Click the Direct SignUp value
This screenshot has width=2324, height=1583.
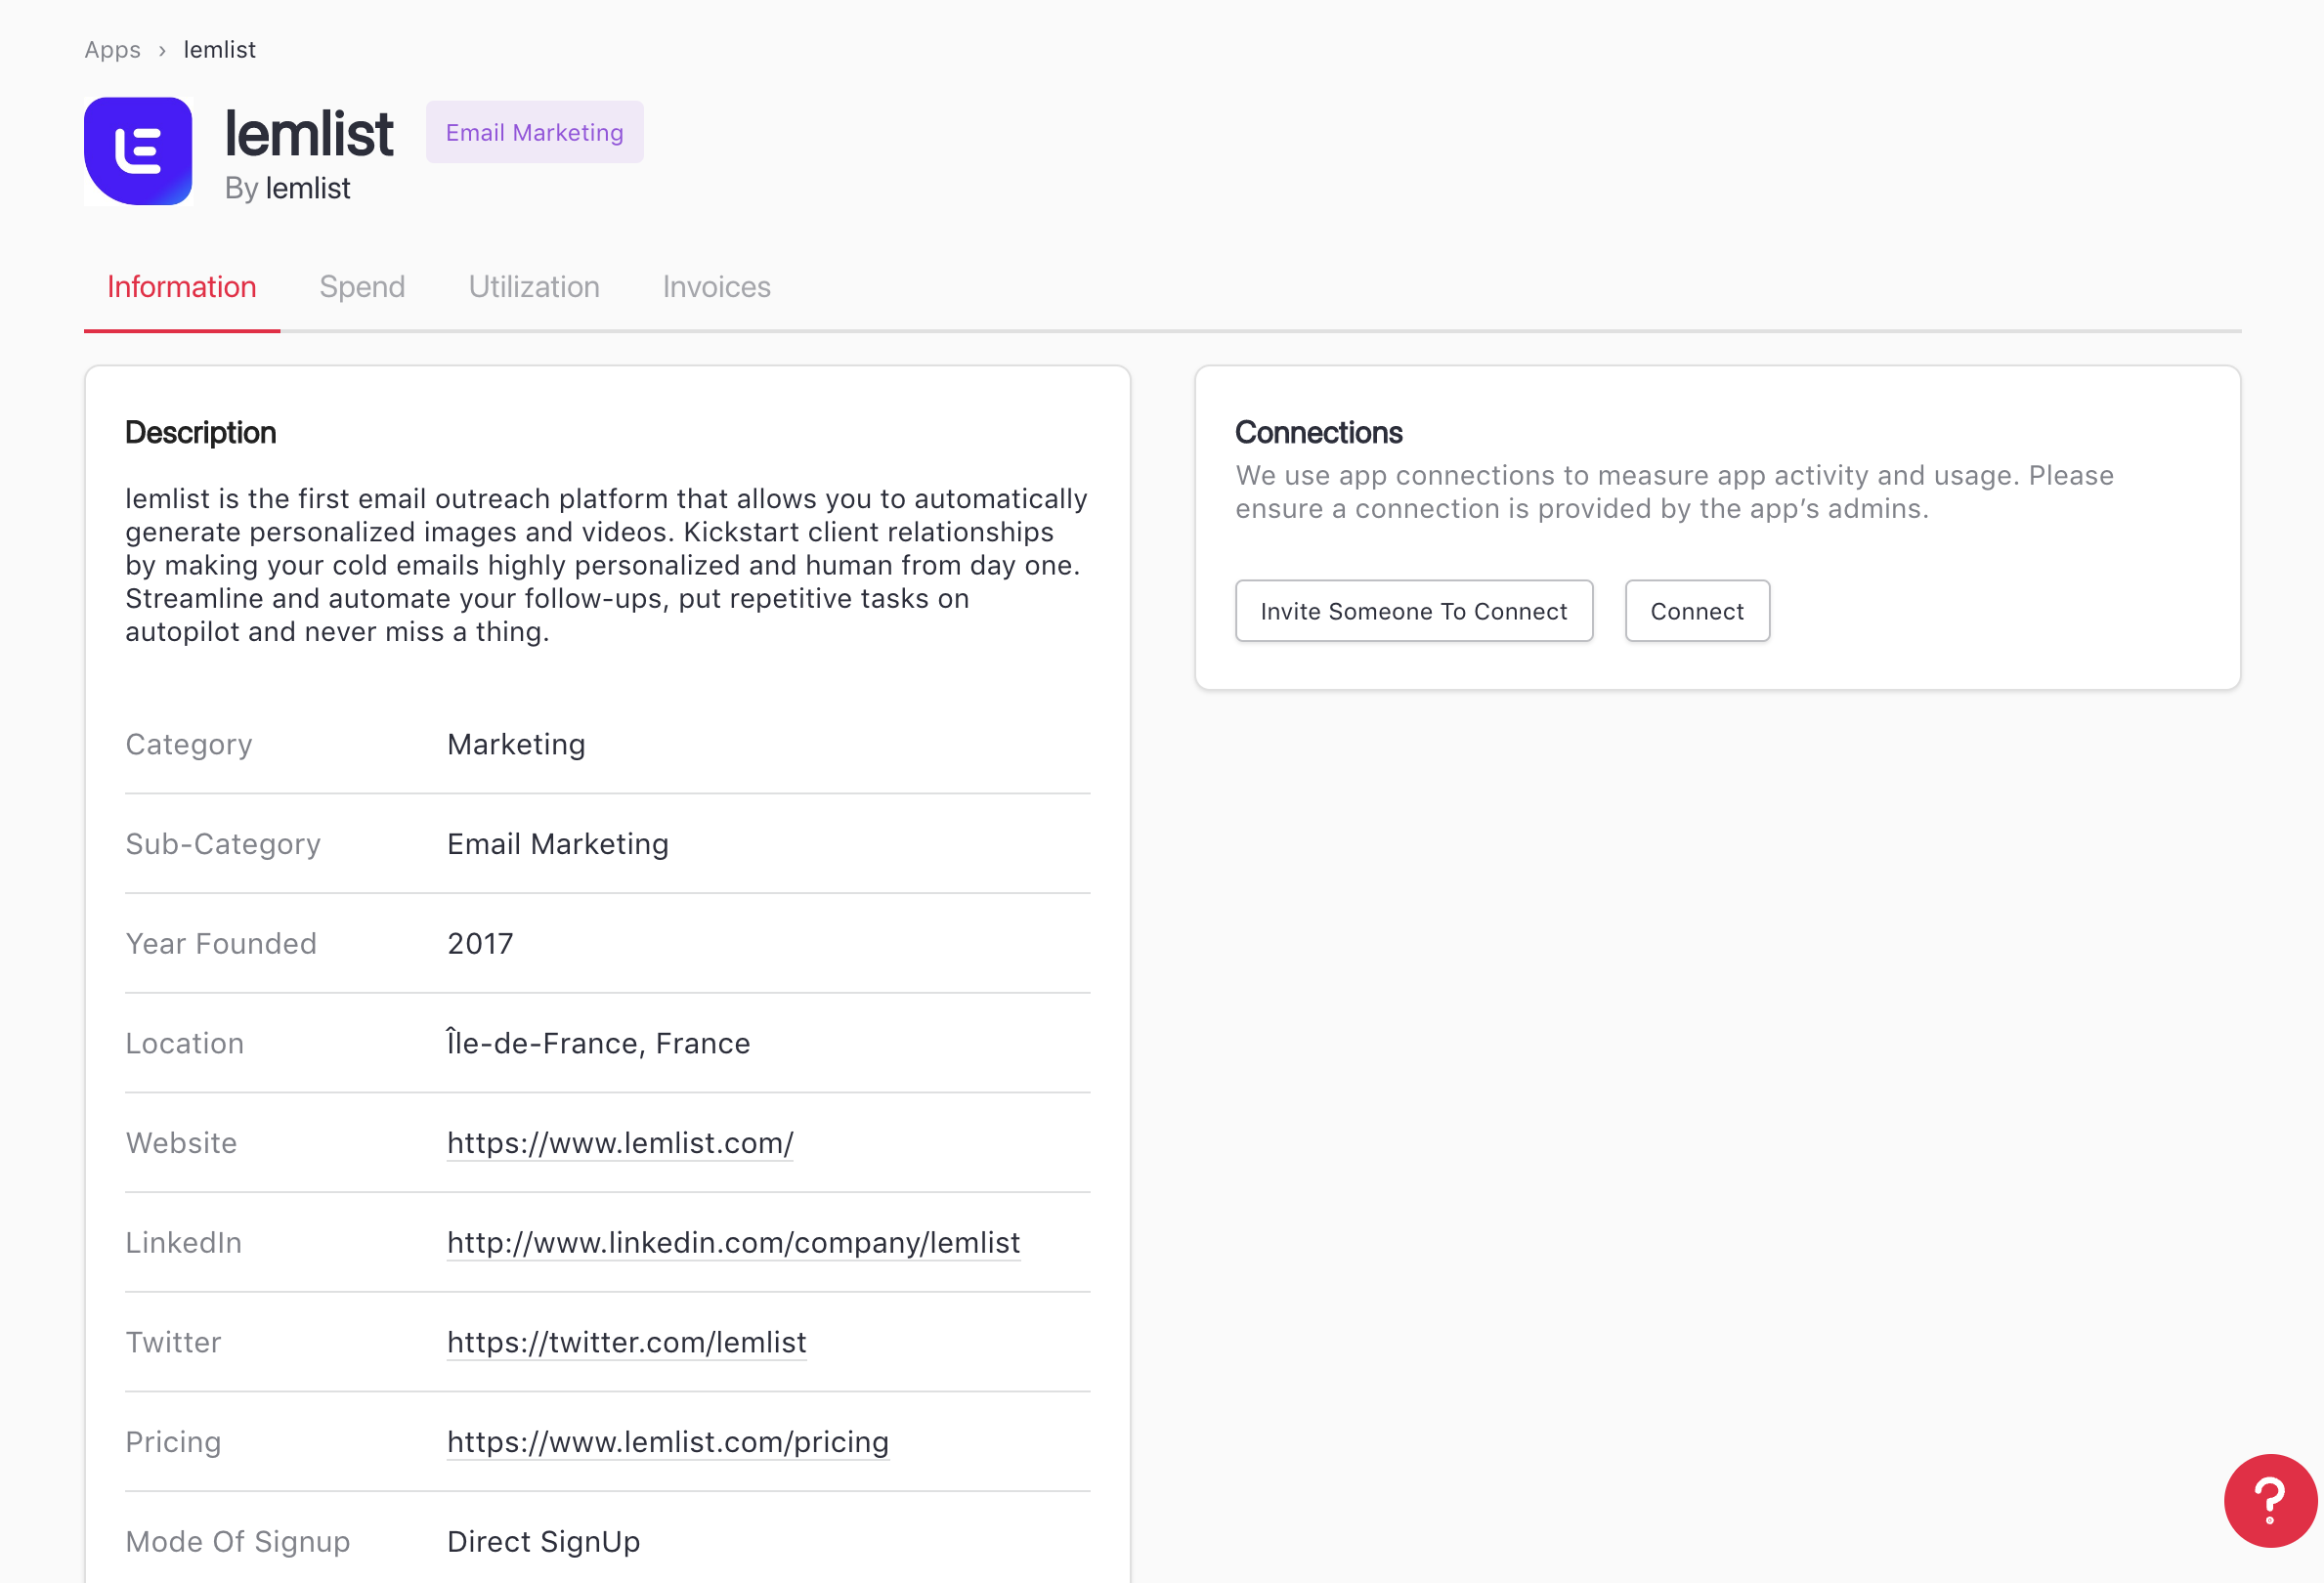coord(543,1541)
